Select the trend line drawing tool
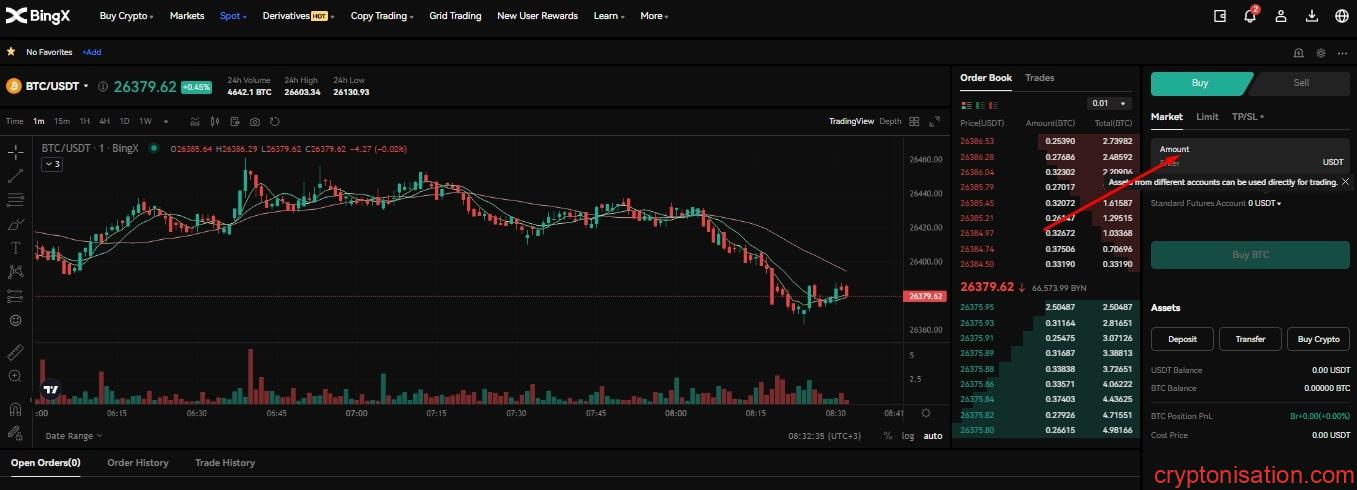 (15, 176)
